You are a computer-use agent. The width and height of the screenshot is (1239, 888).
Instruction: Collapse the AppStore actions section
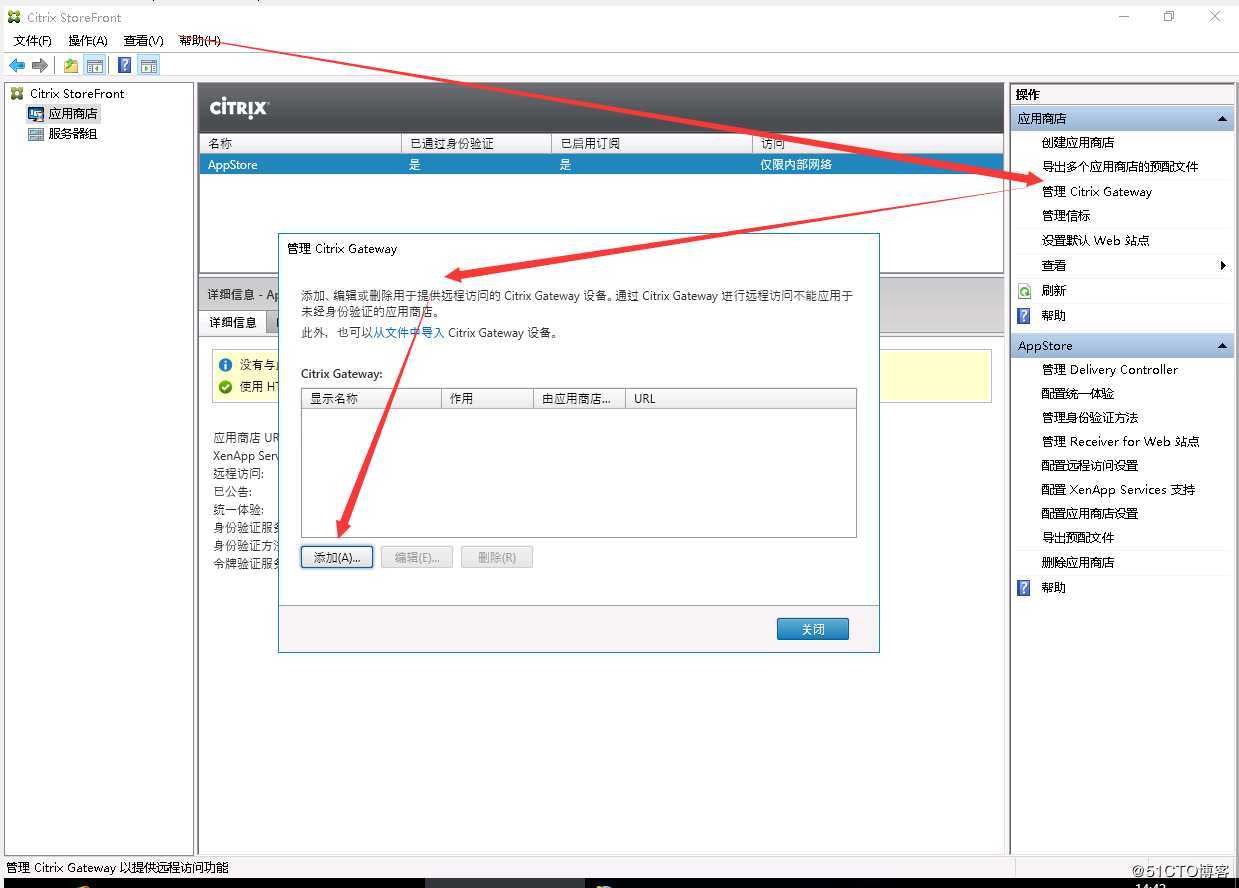tap(1222, 346)
